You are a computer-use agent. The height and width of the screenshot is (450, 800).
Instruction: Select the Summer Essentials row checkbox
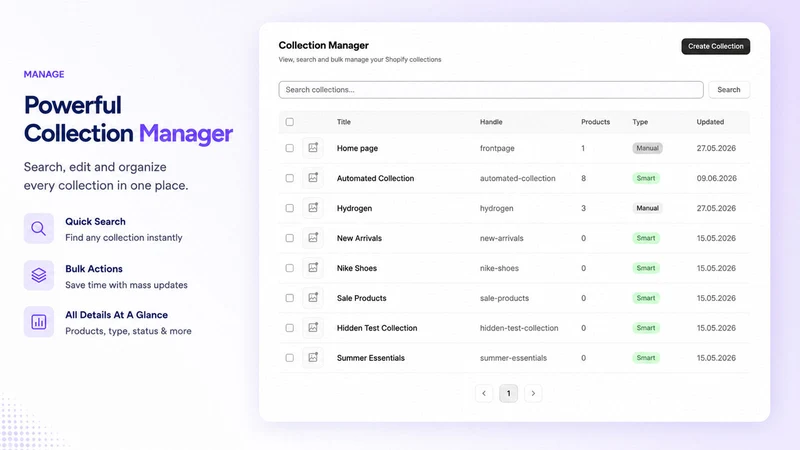290,358
